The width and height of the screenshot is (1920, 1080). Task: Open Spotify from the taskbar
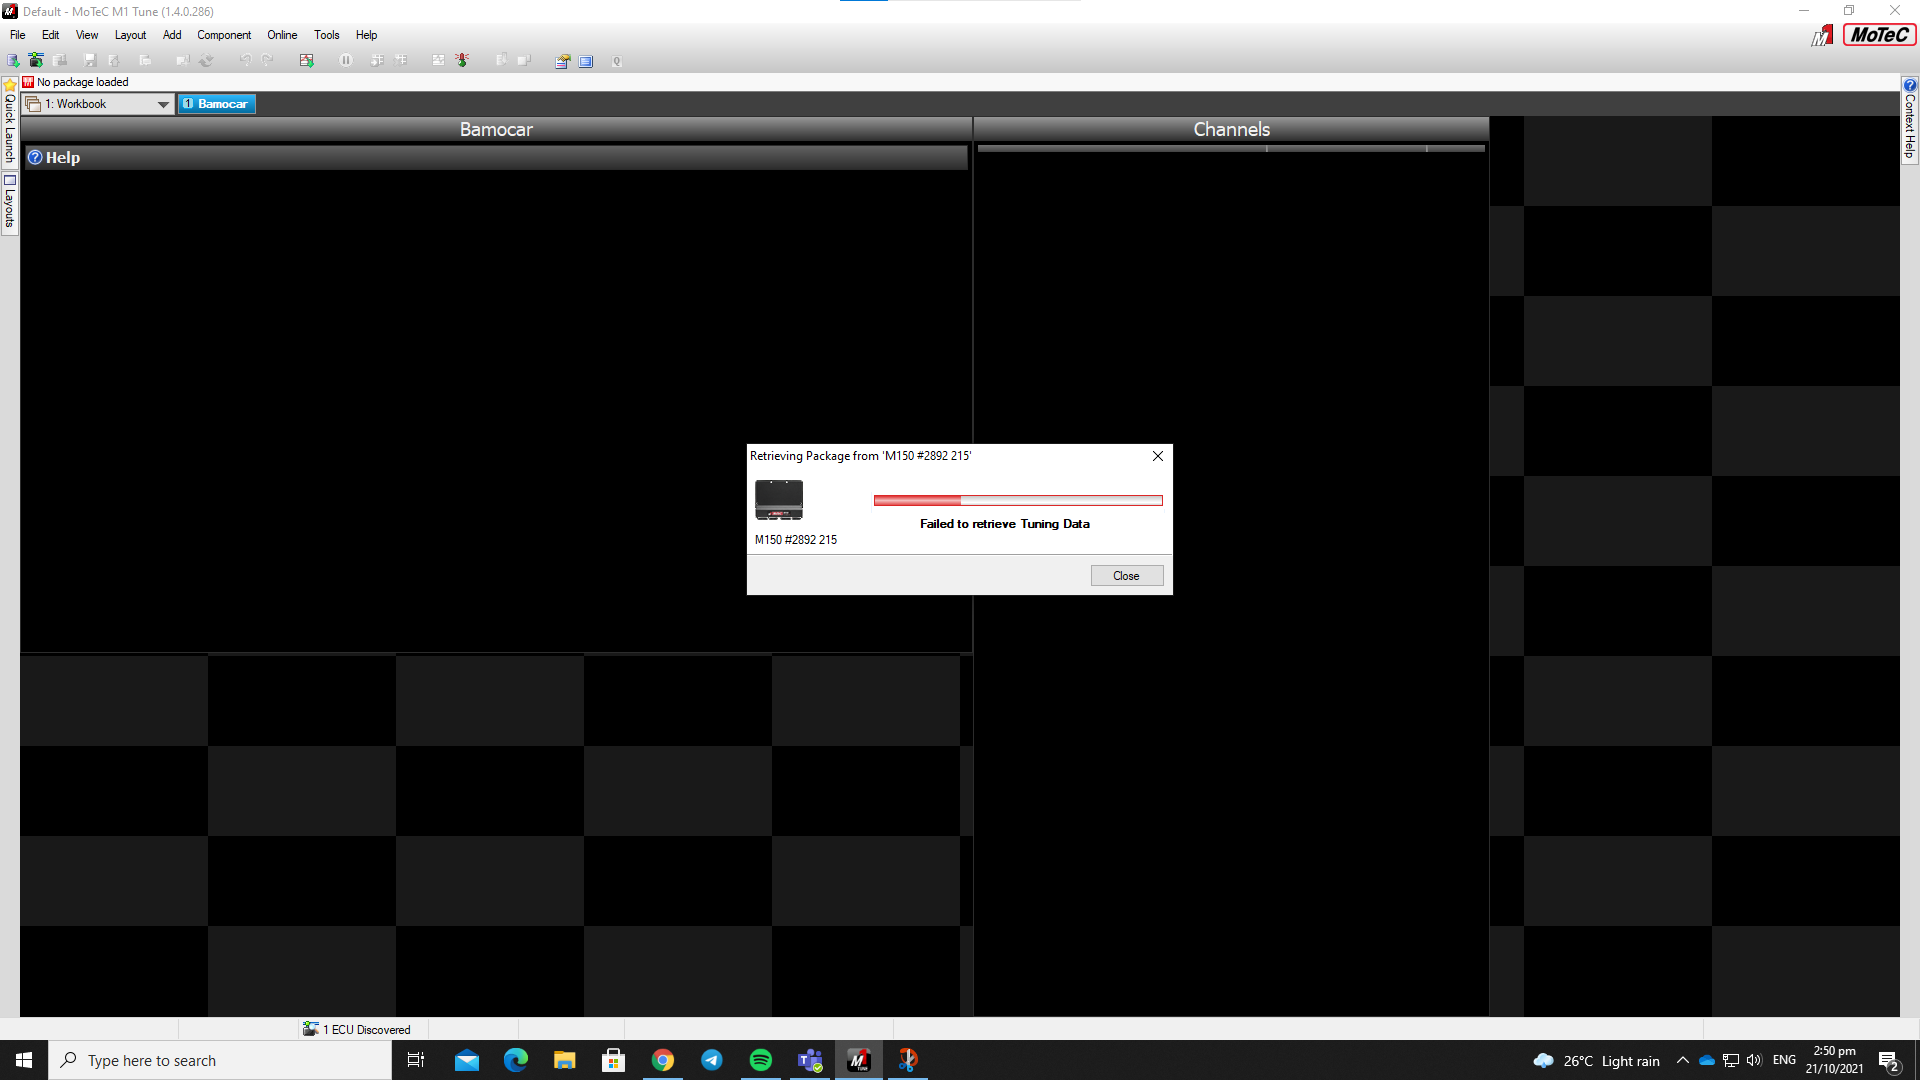(761, 1060)
